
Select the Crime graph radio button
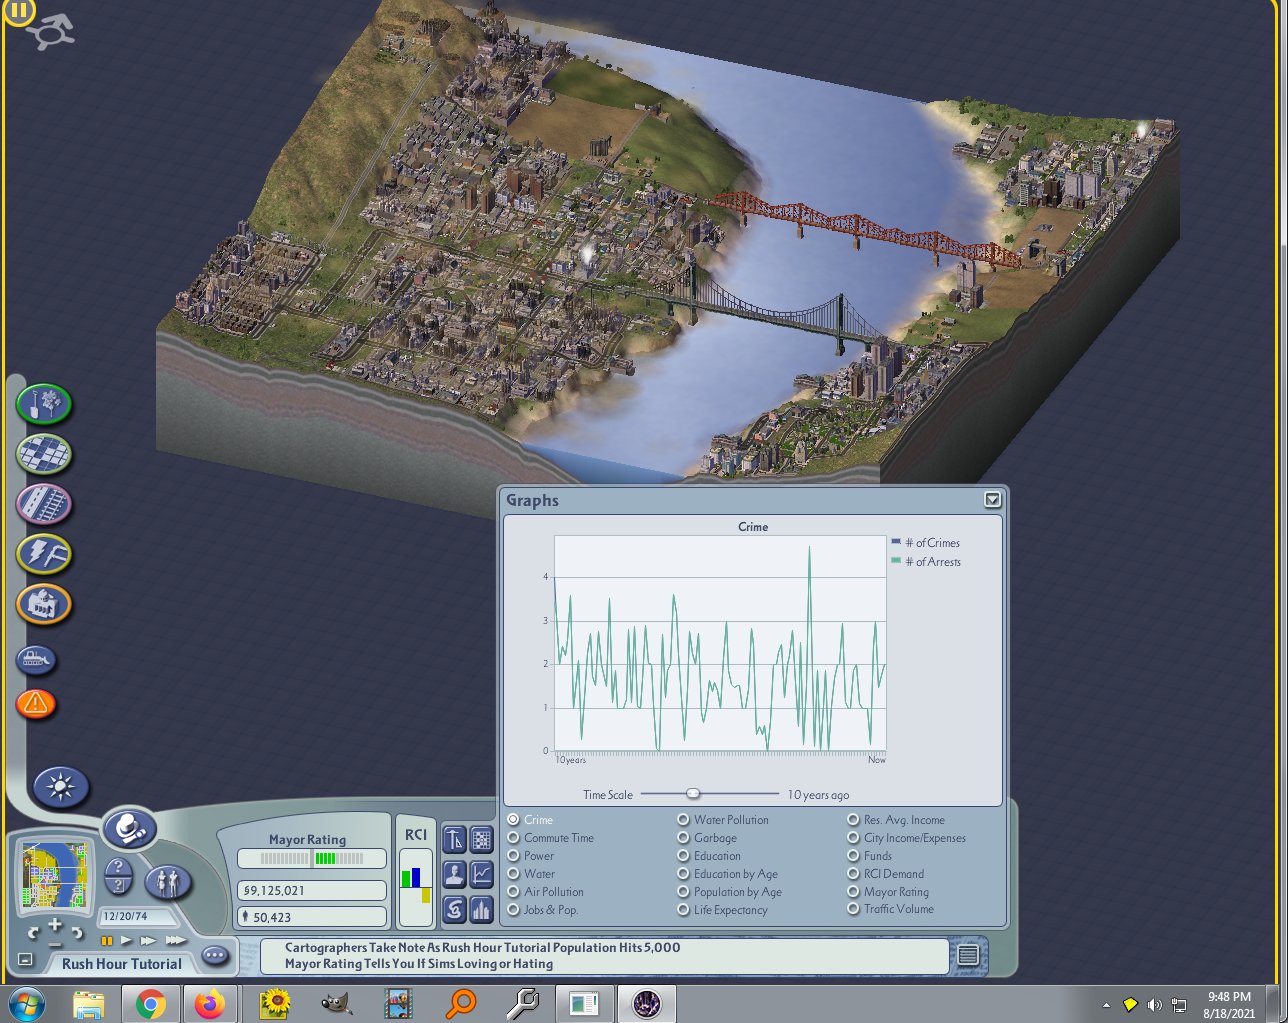click(x=513, y=820)
